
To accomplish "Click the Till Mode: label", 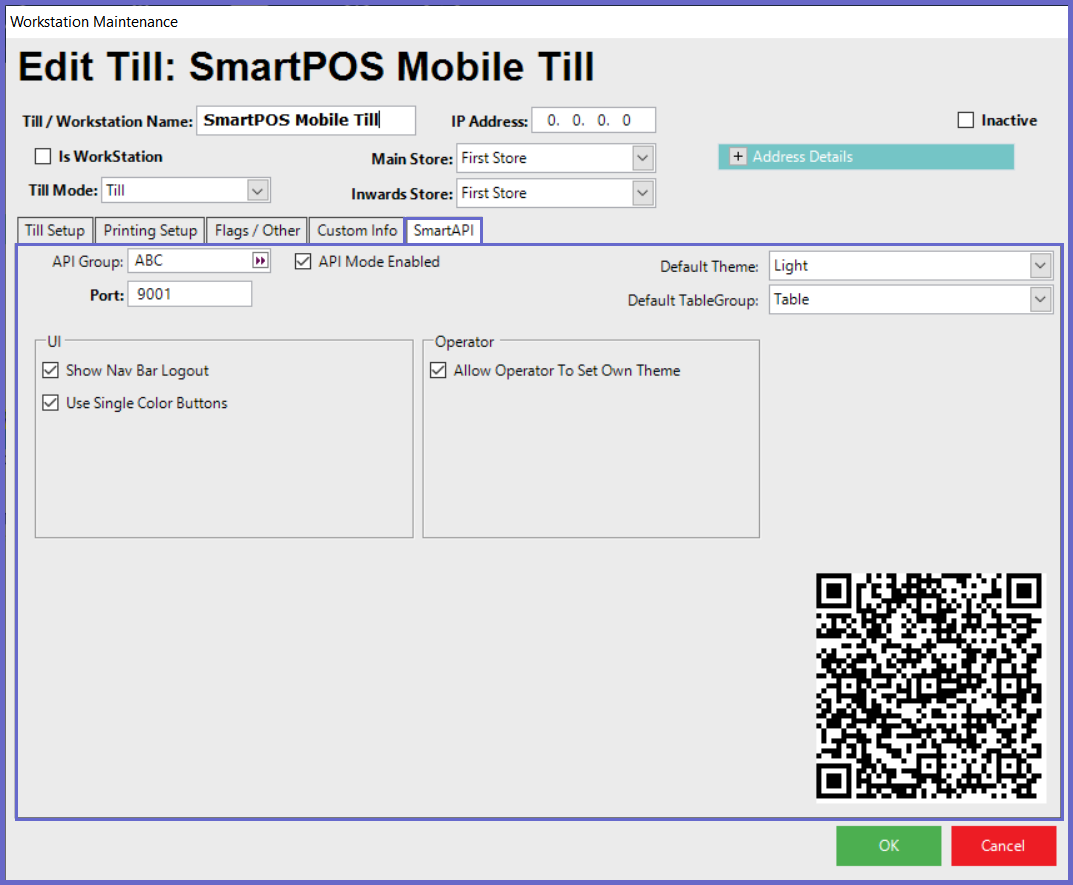I will click(63, 190).
